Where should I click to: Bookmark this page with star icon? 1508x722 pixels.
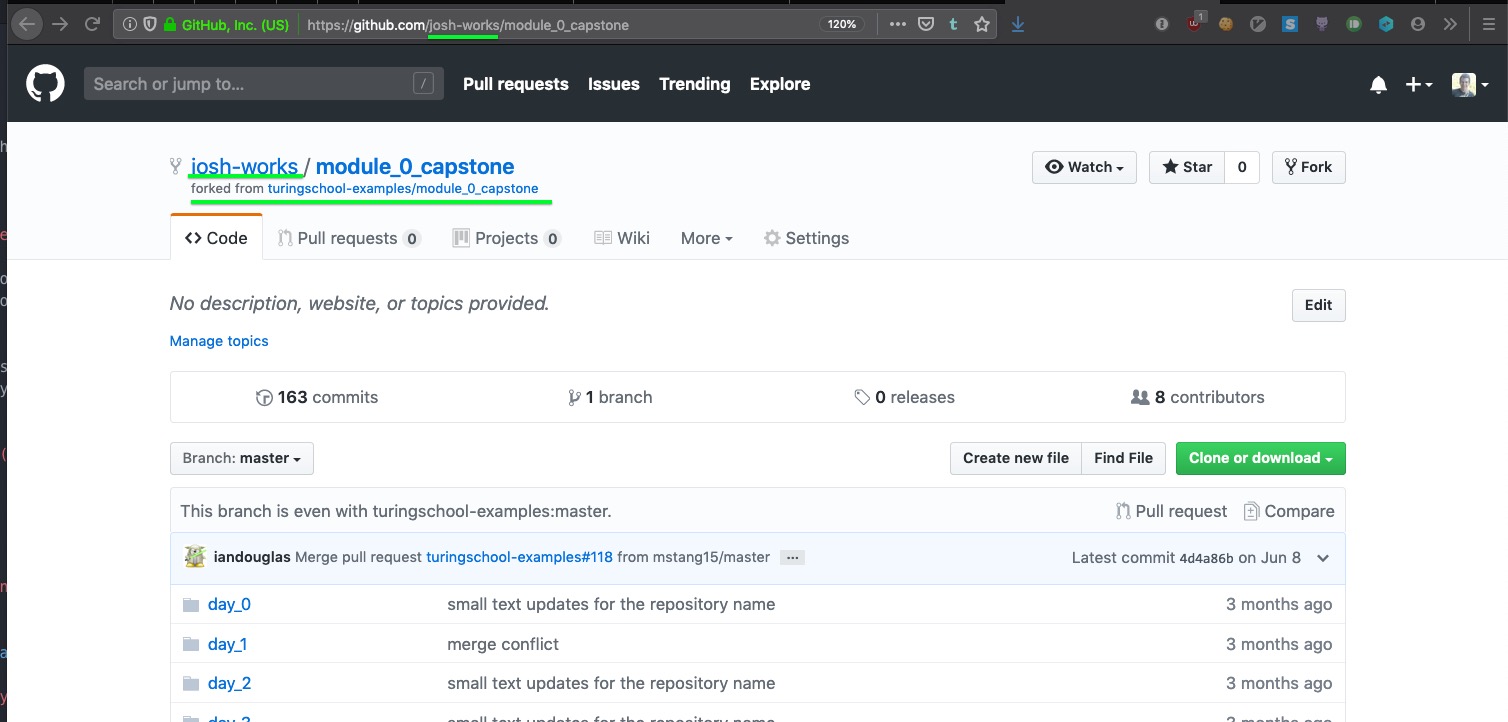point(981,25)
